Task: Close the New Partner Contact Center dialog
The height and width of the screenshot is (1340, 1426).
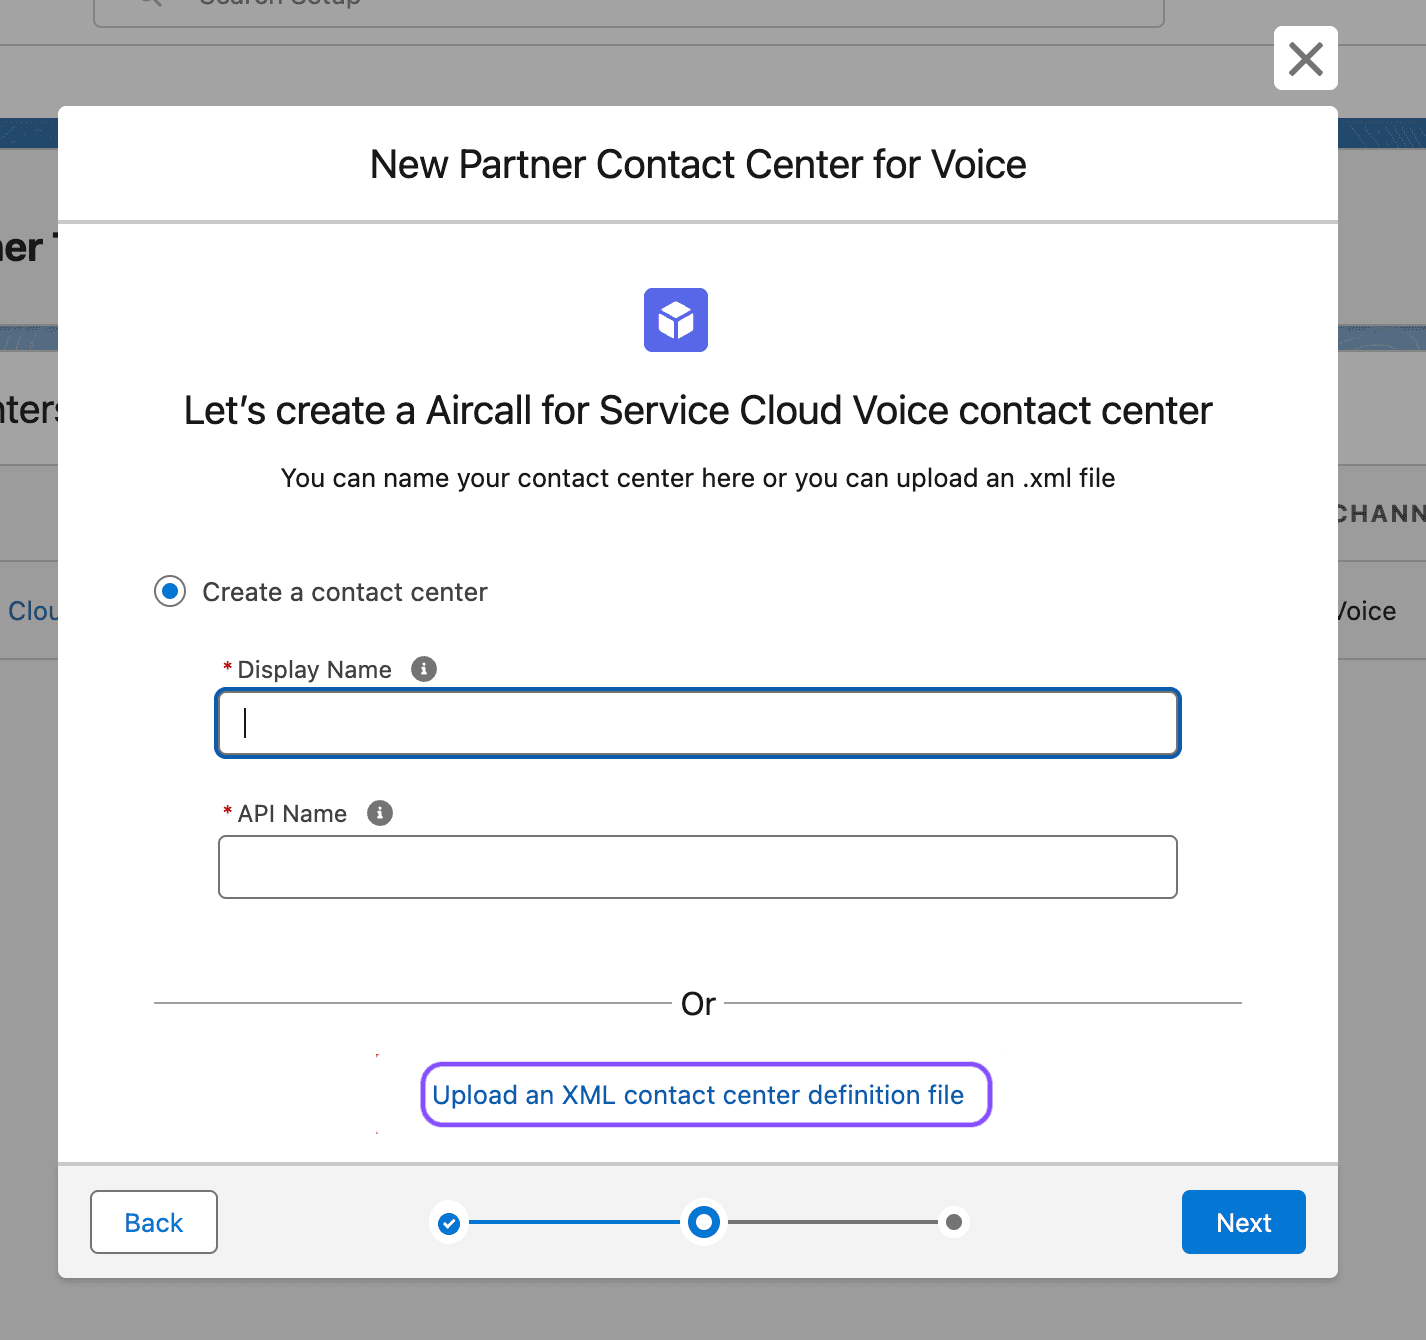Action: click(1305, 59)
